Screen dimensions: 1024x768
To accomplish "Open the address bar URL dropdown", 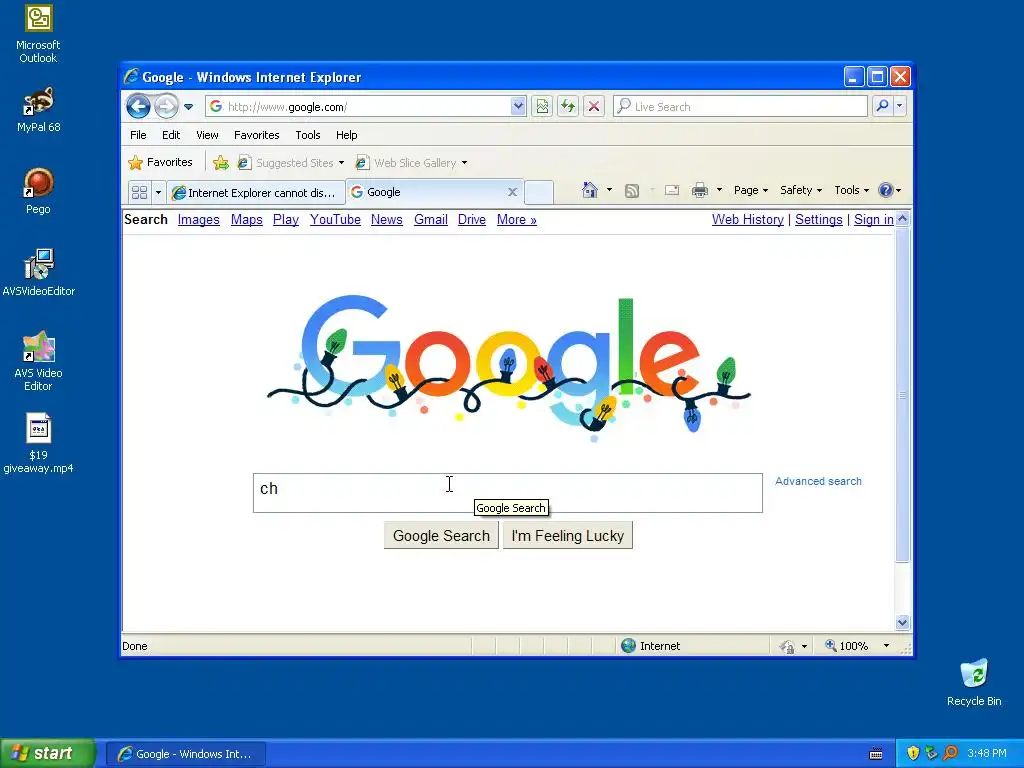I will (x=518, y=106).
